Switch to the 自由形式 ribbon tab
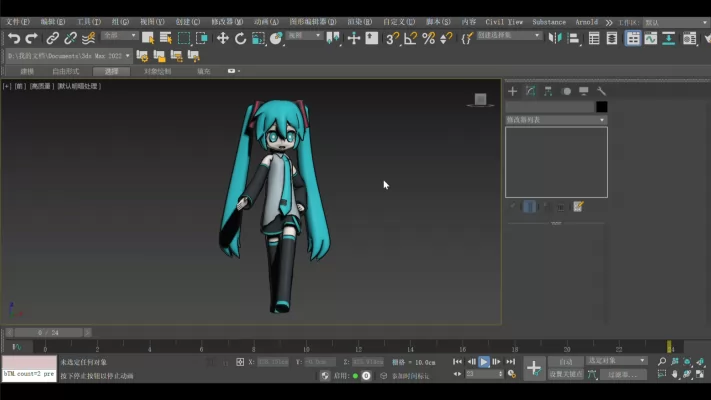This screenshot has height=400, width=711. (x=66, y=71)
